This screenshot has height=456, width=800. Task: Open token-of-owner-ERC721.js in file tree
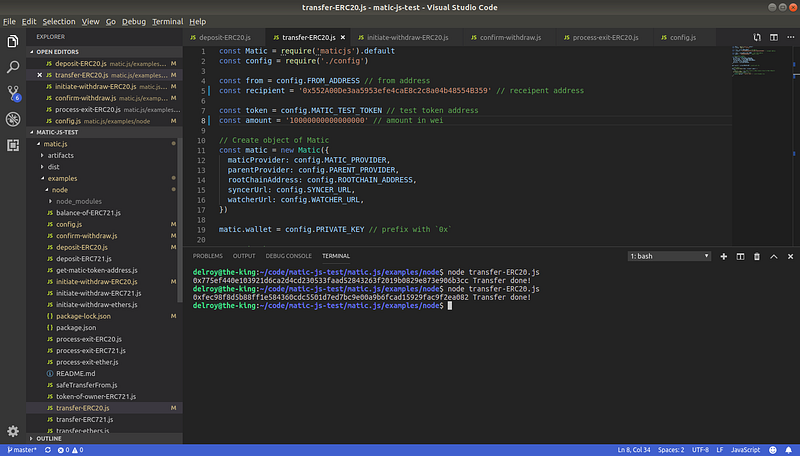point(104,396)
